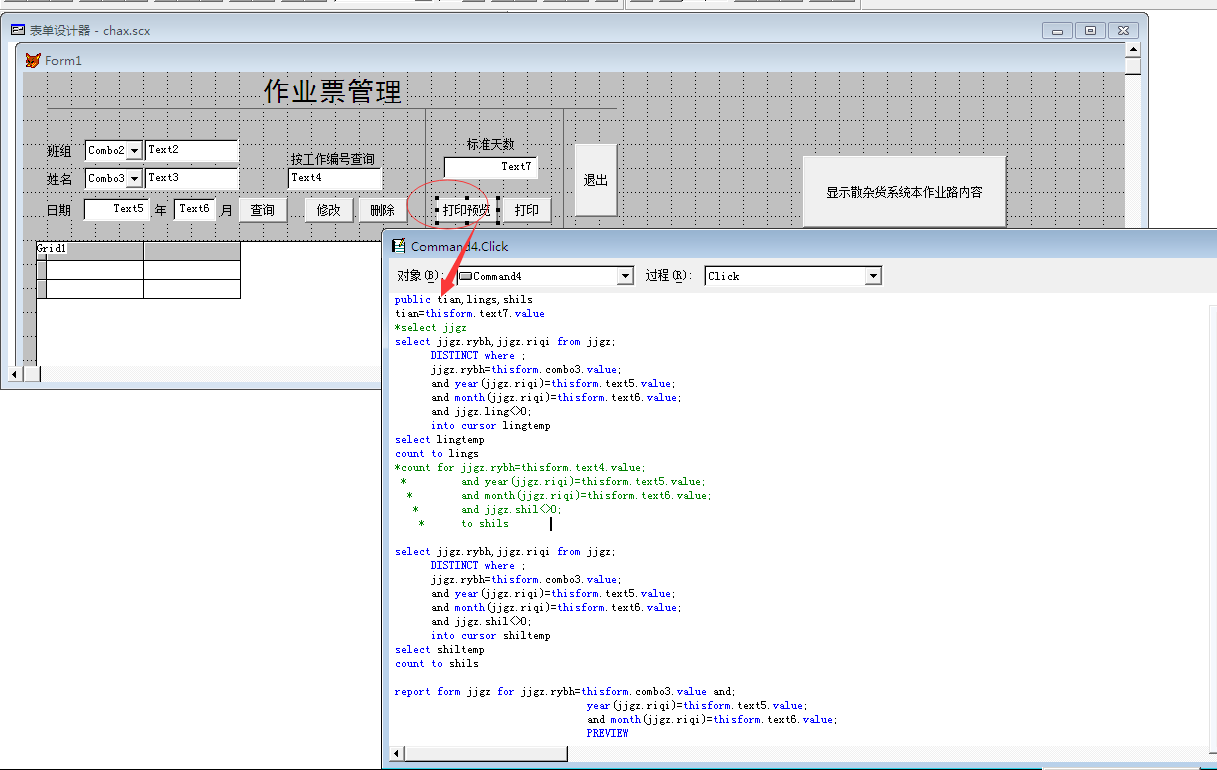Click the form designer scroll left arrow
This screenshot has height=770, width=1217.
click(16, 374)
